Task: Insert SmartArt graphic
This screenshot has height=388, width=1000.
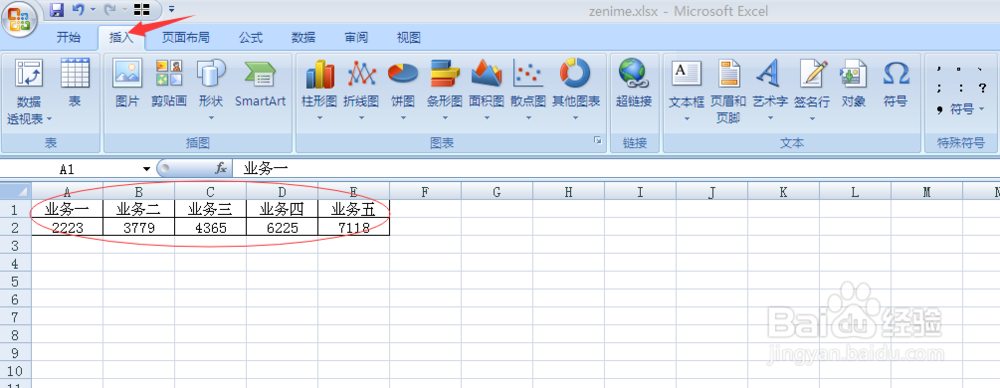Action: tap(260, 83)
